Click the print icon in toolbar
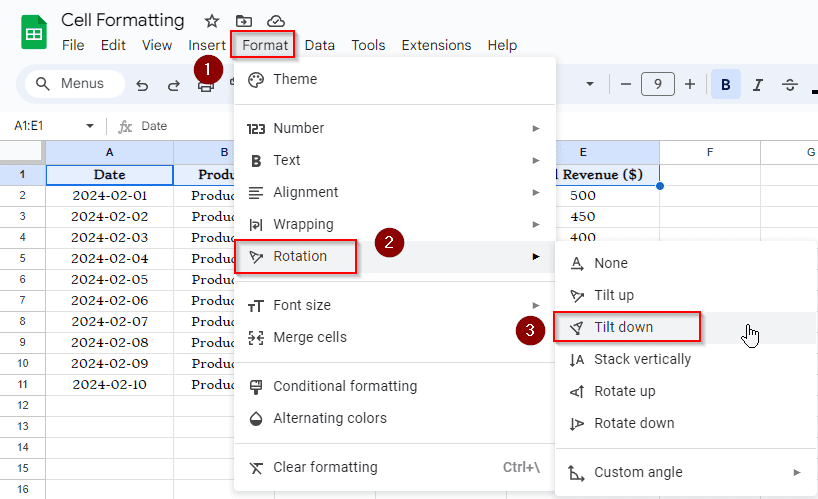Image resolution: width=818 pixels, height=499 pixels. point(206,86)
